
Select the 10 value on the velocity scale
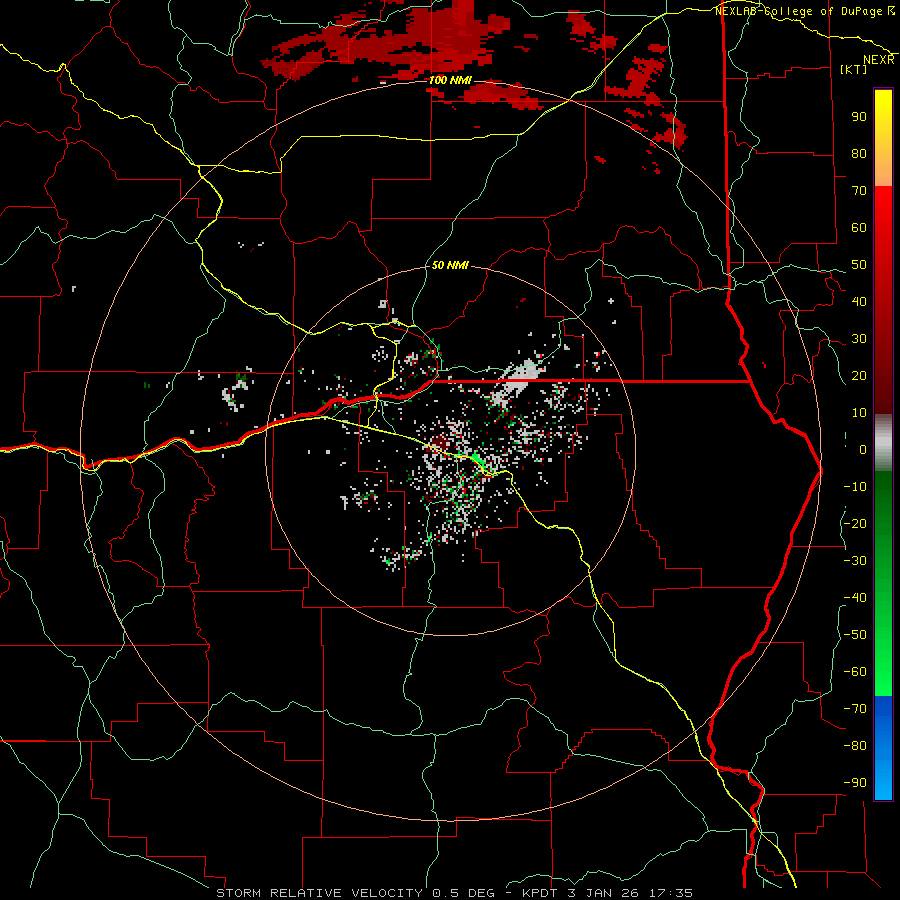[859, 413]
